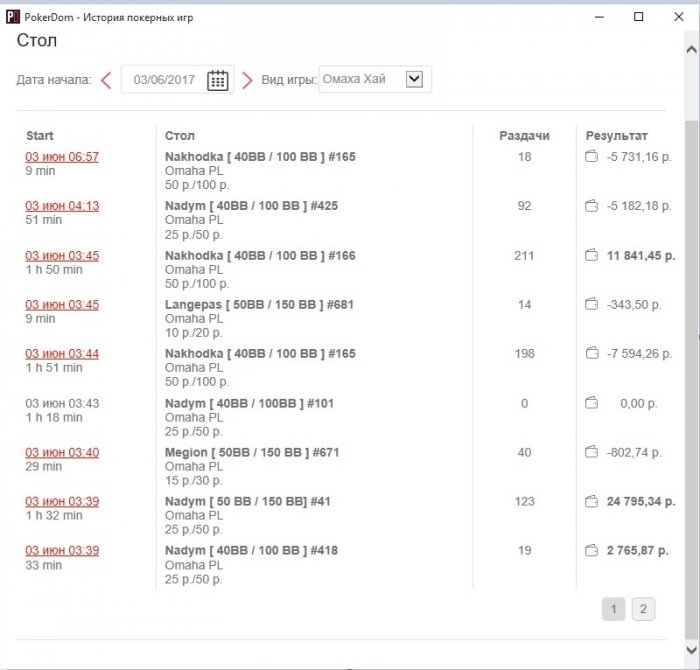Click wallet icon beside 11 841,45 р.
This screenshot has width=700, height=670.
tap(592, 255)
